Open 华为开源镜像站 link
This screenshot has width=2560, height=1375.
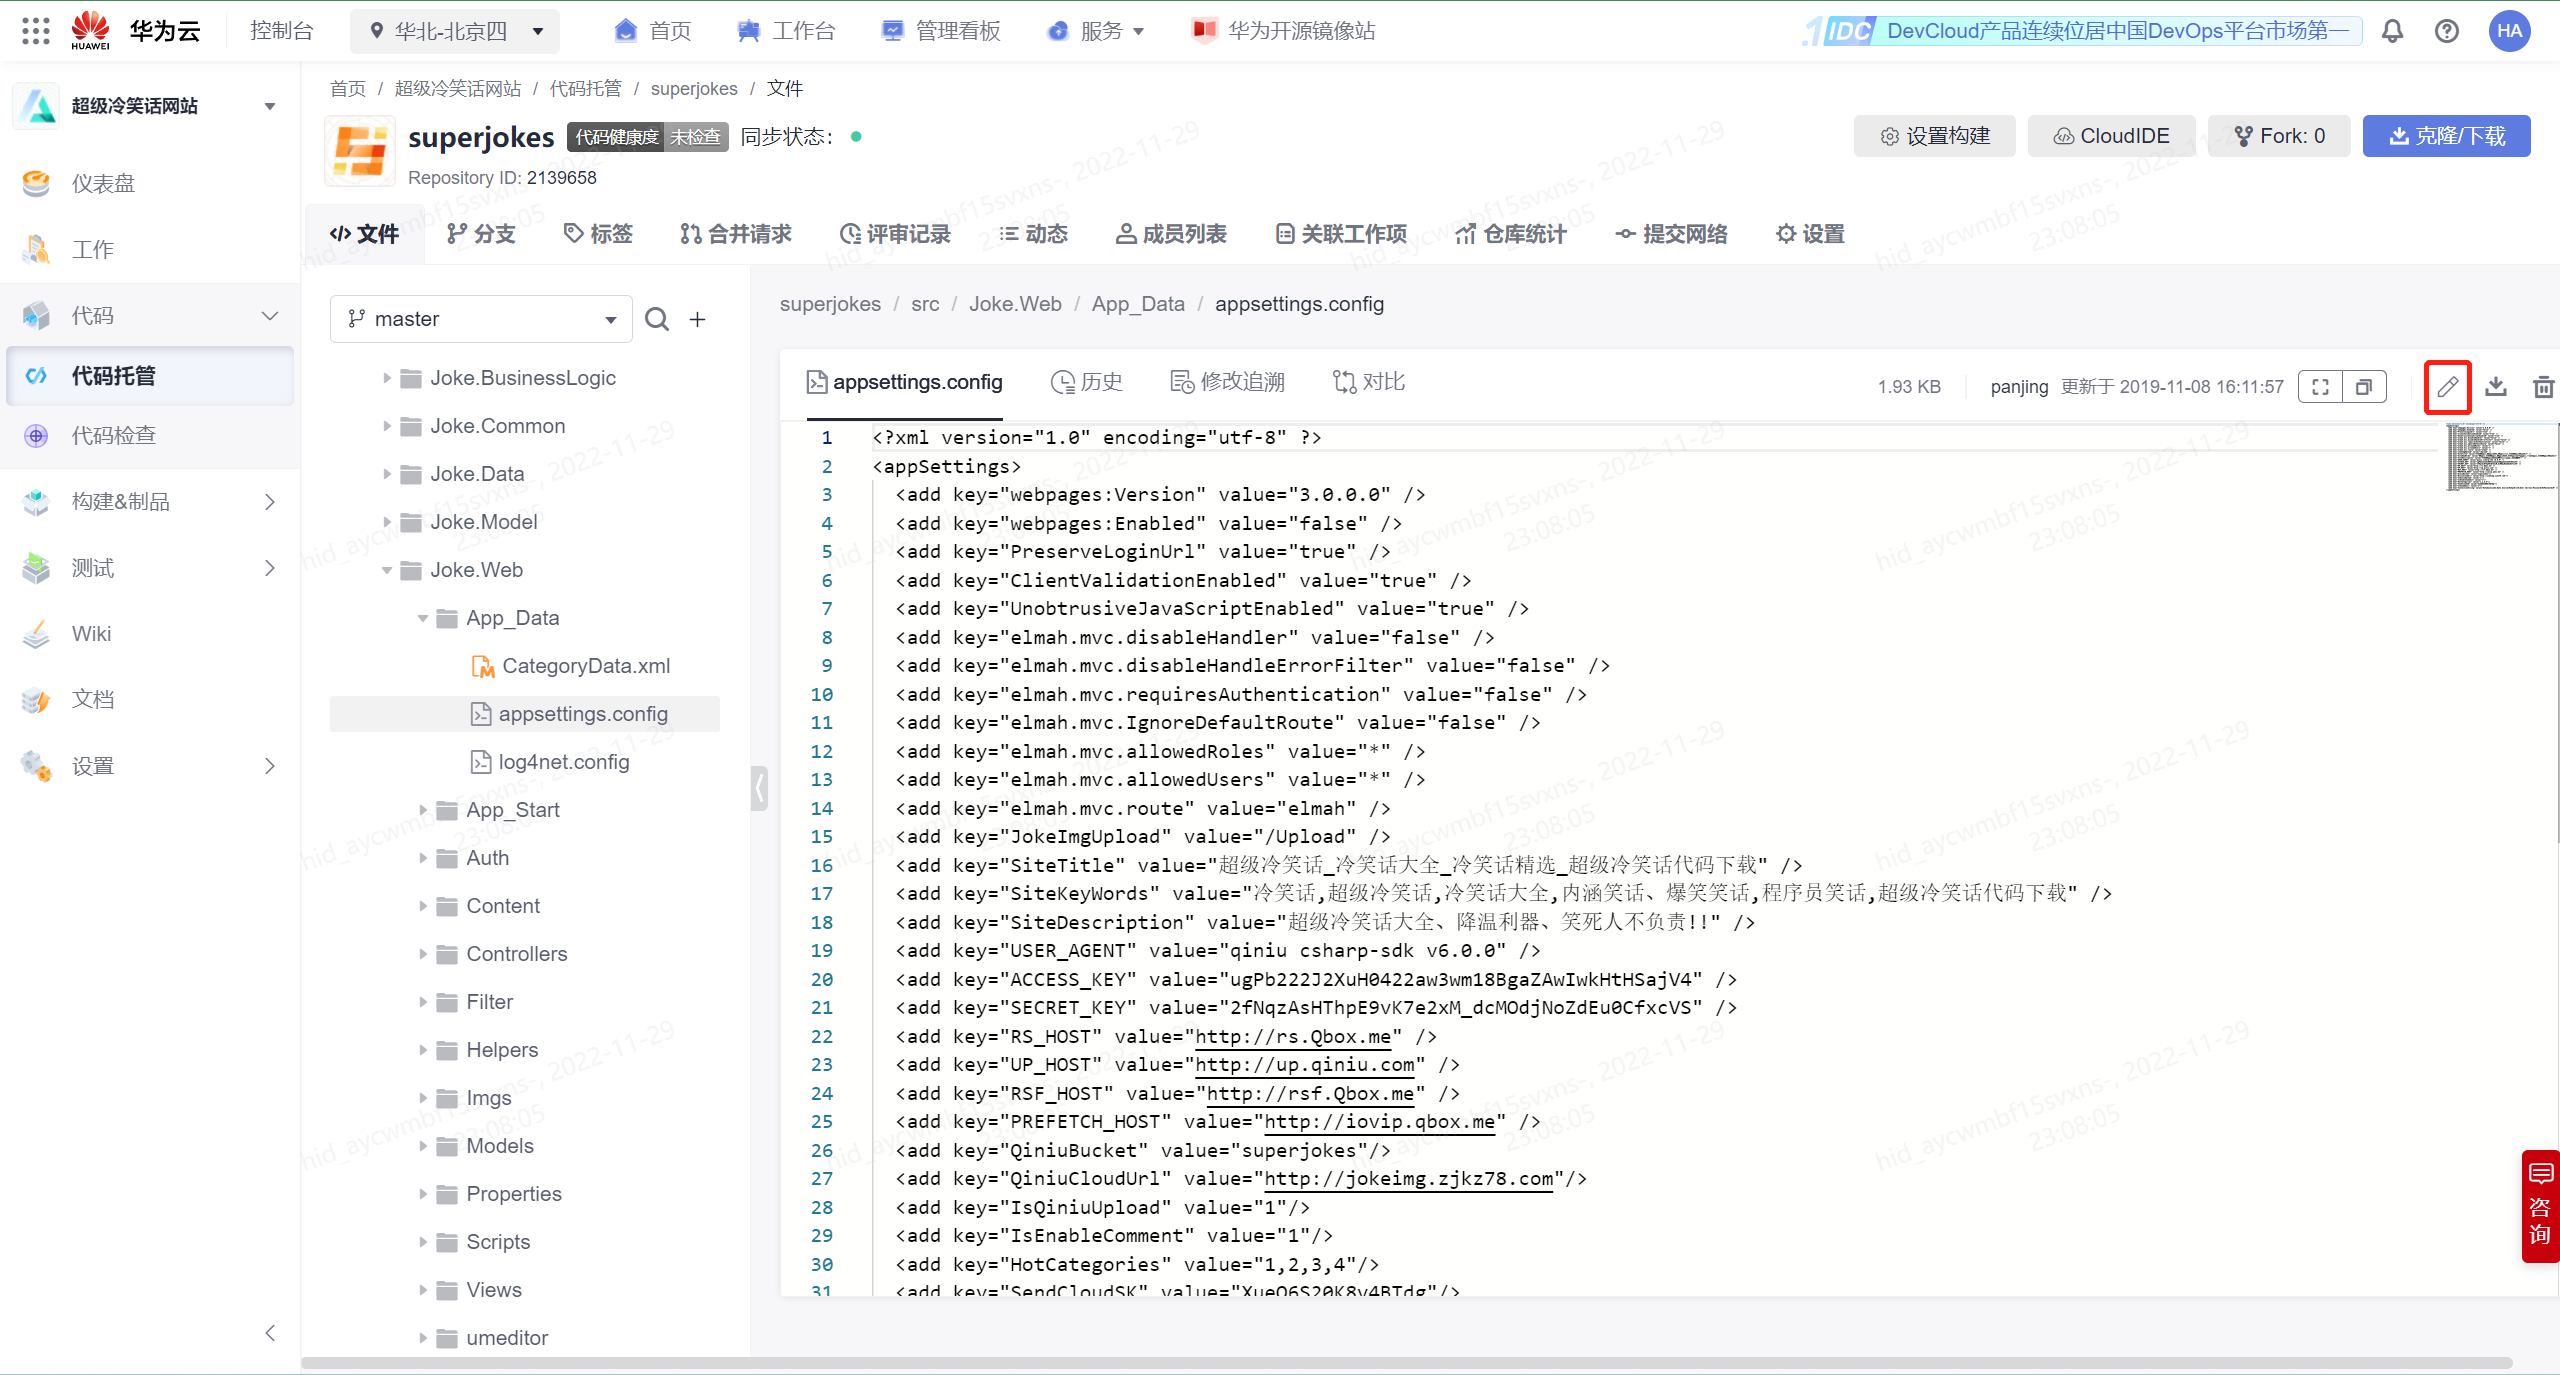1284,31
